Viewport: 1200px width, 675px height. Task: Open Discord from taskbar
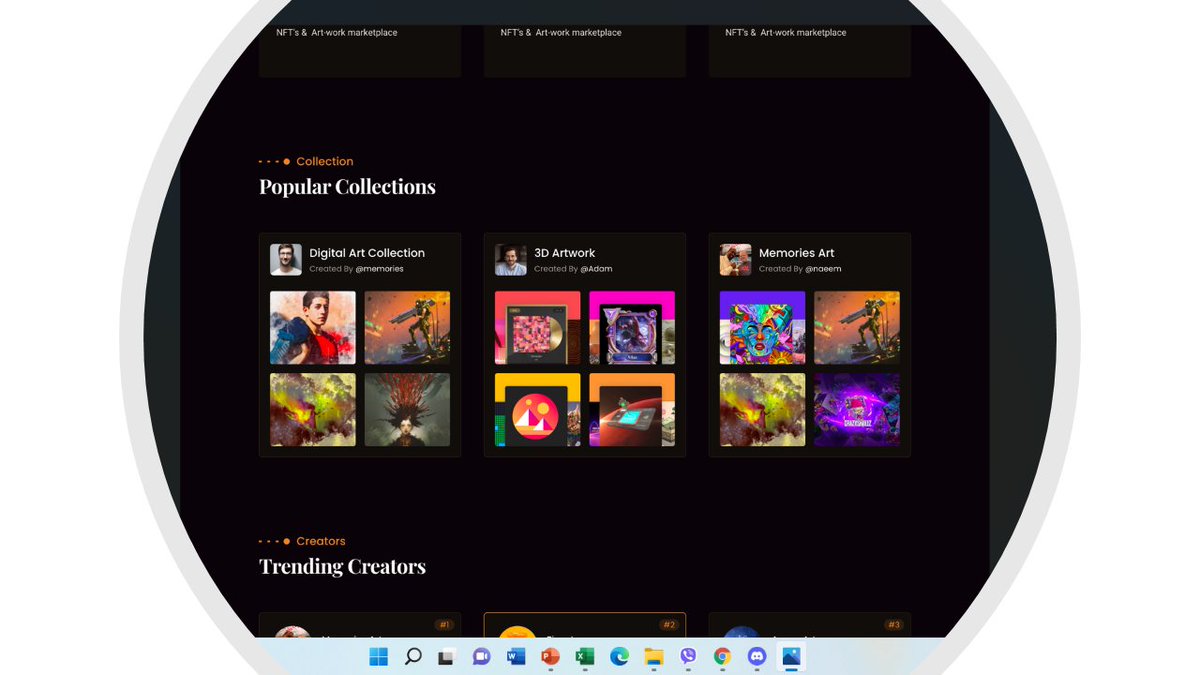tap(757, 657)
